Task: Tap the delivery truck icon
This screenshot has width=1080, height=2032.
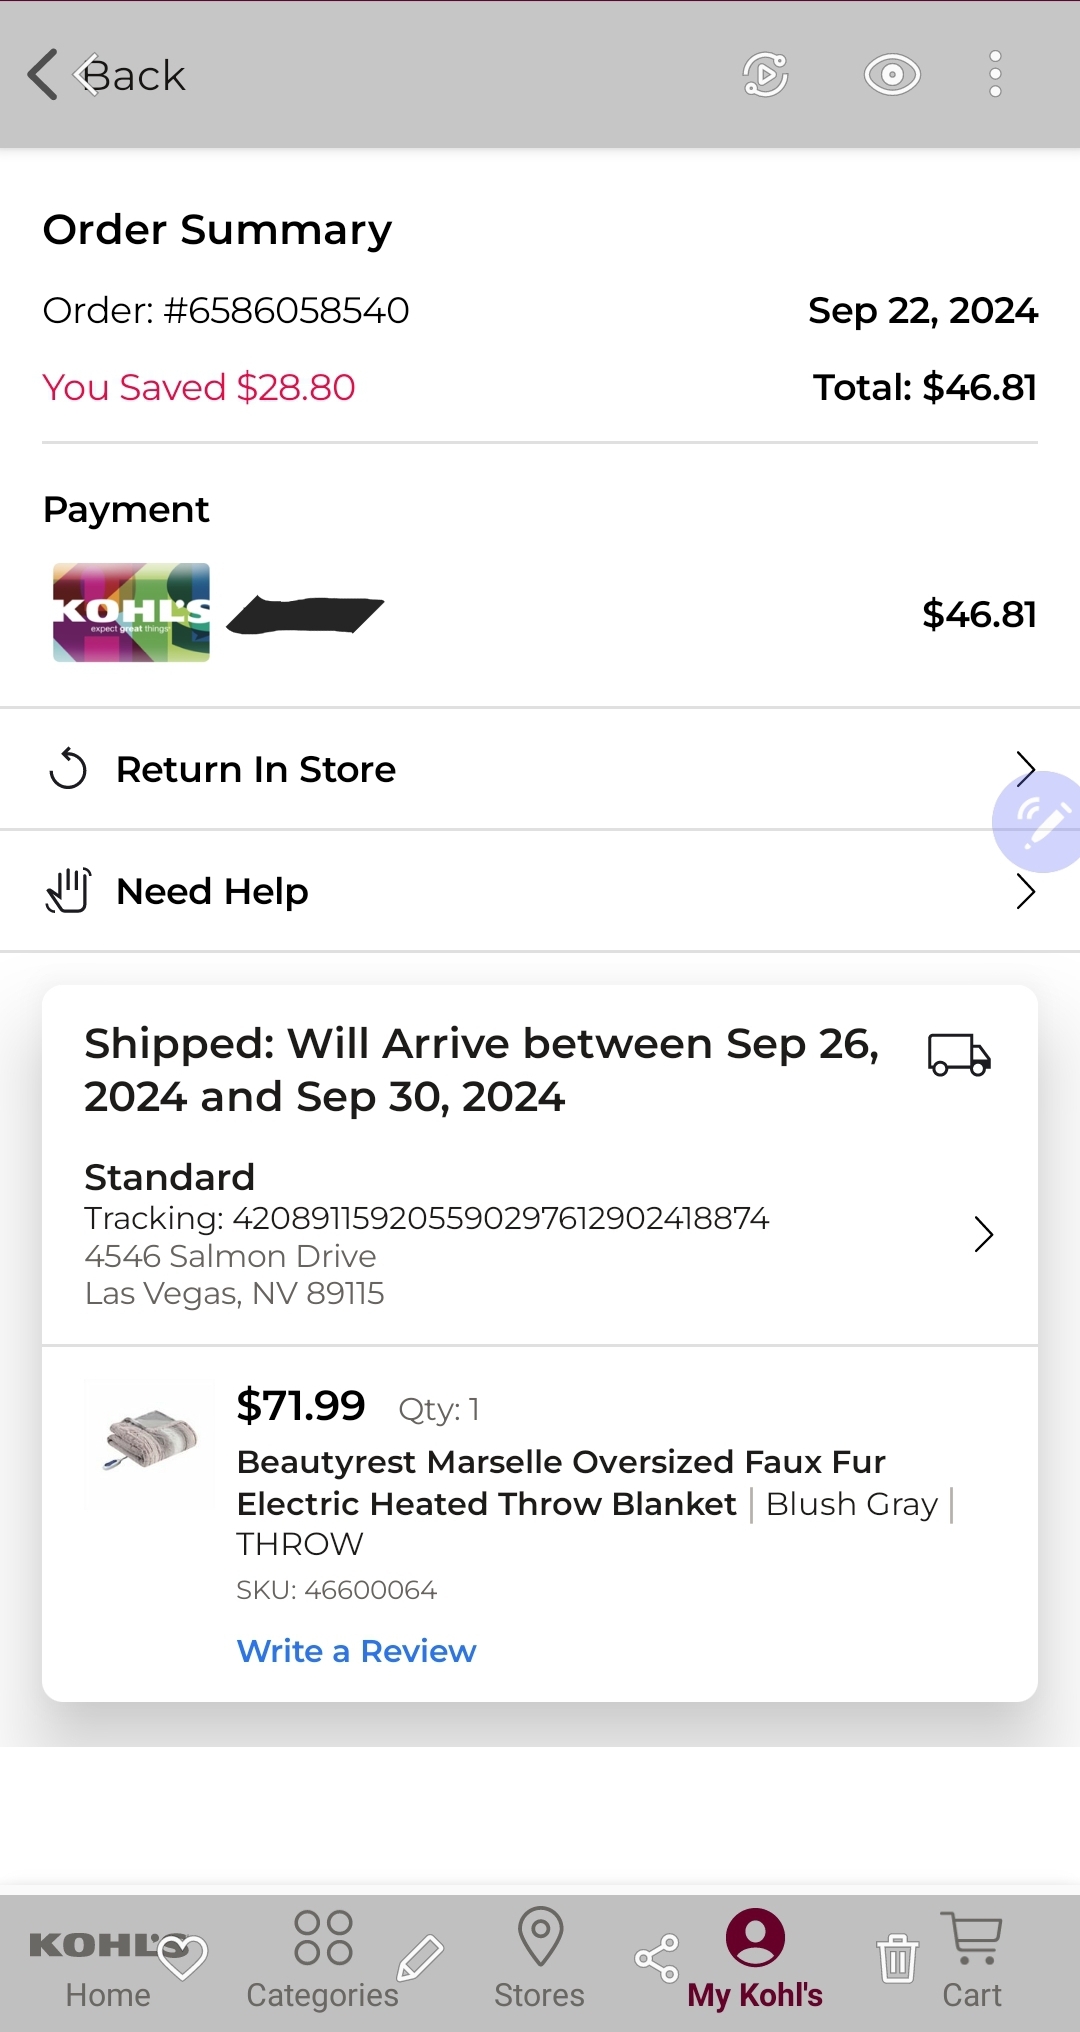Action: click(x=959, y=1055)
